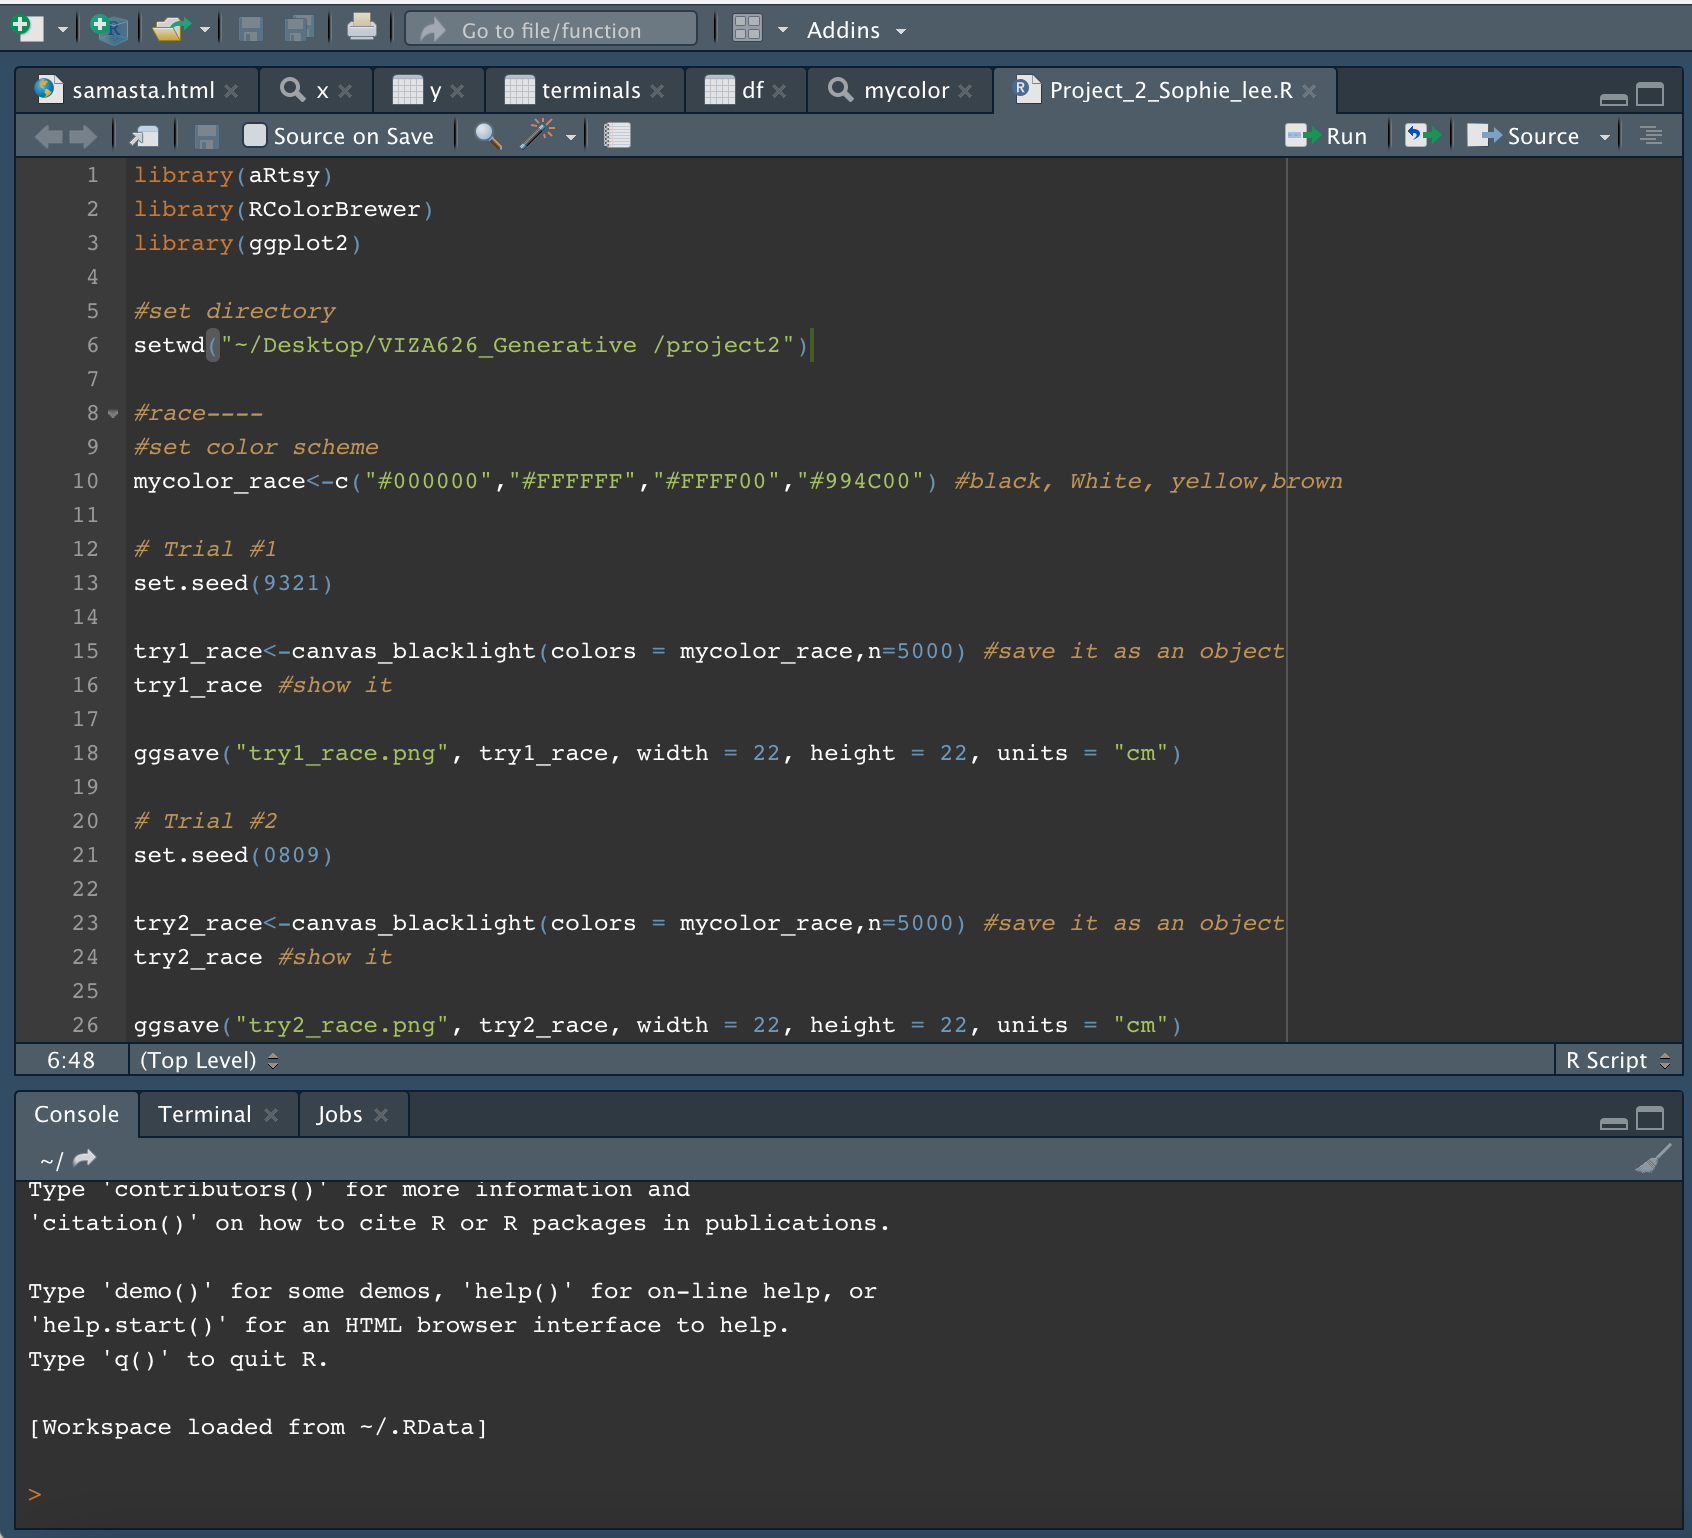Click the Workspace Panes grid icon
This screenshot has height=1538, width=1692.
pyautogui.click(x=748, y=28)
